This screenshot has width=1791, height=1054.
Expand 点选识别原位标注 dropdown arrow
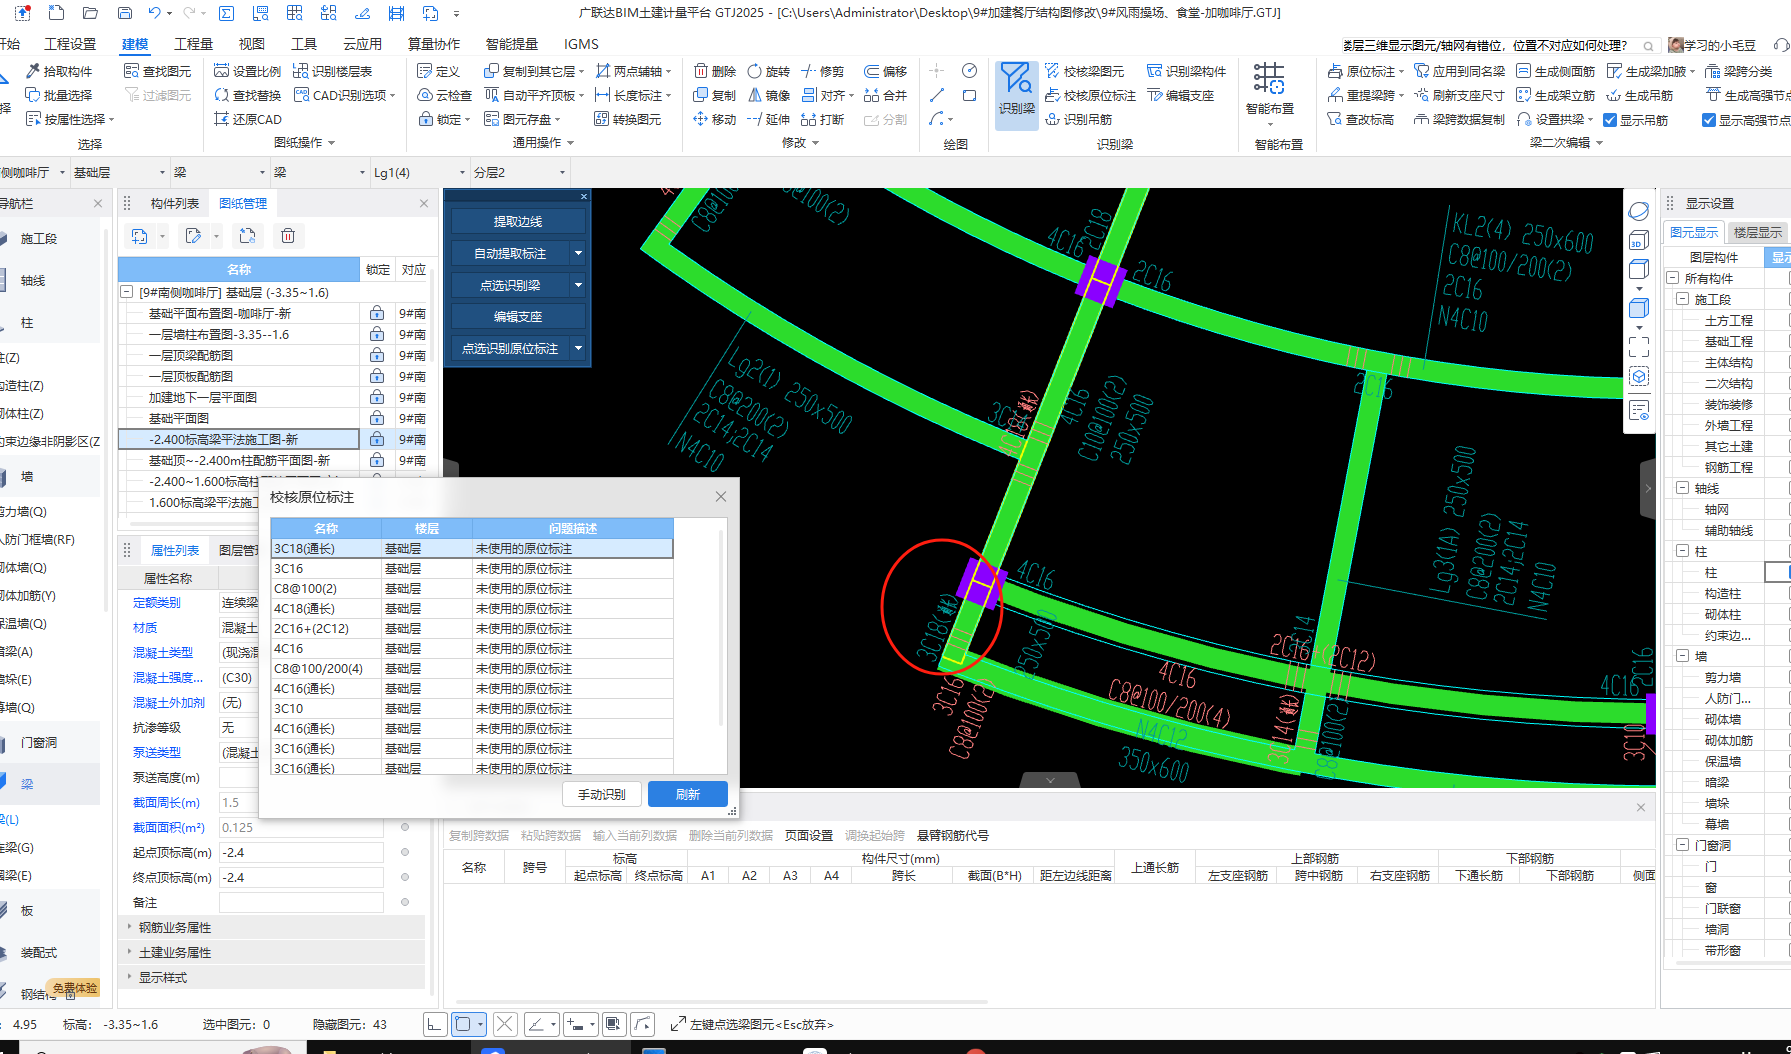pyautogui.click(x=578, y=348)
